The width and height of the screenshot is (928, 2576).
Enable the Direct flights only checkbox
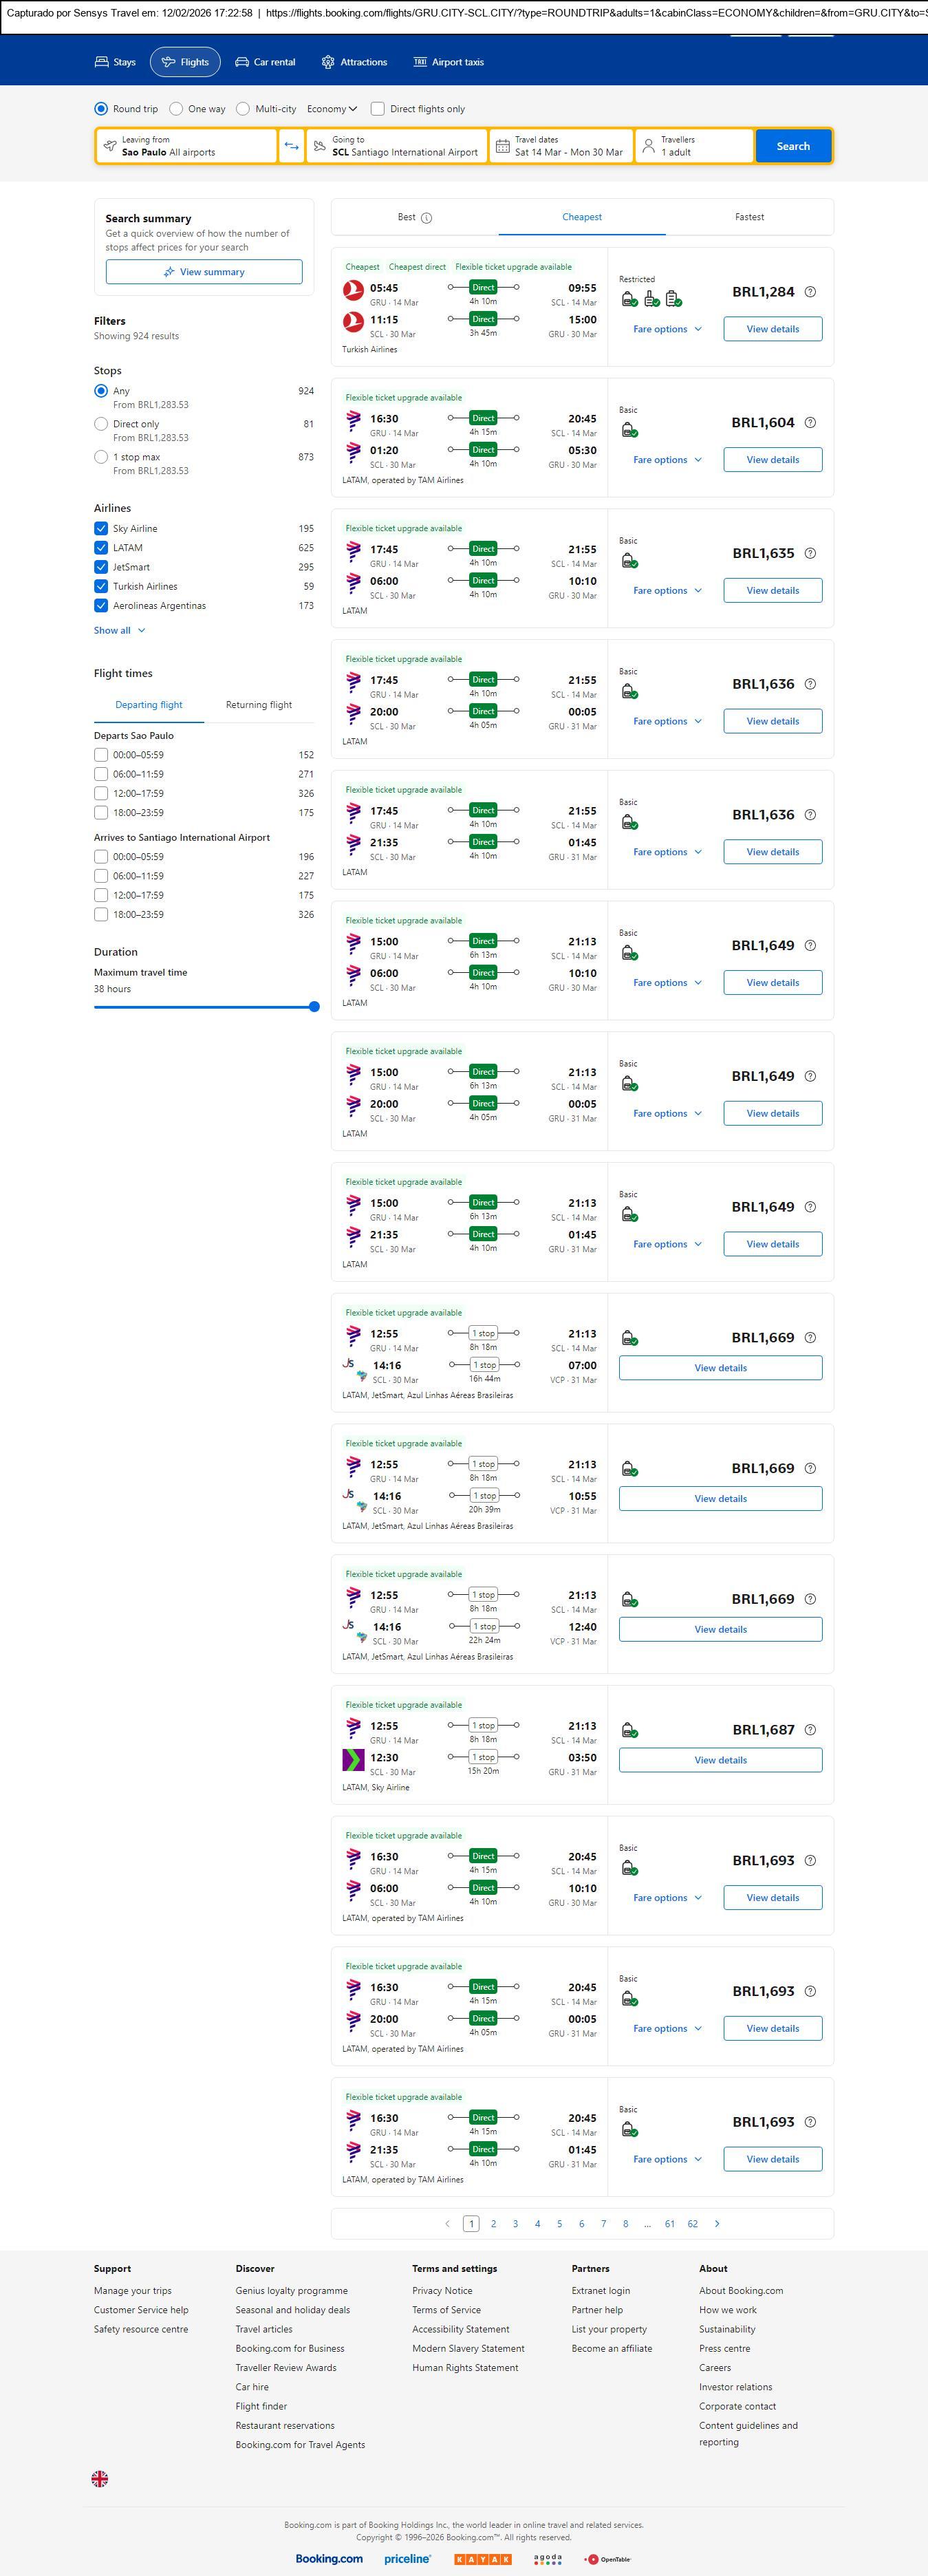tap(378, 109)
